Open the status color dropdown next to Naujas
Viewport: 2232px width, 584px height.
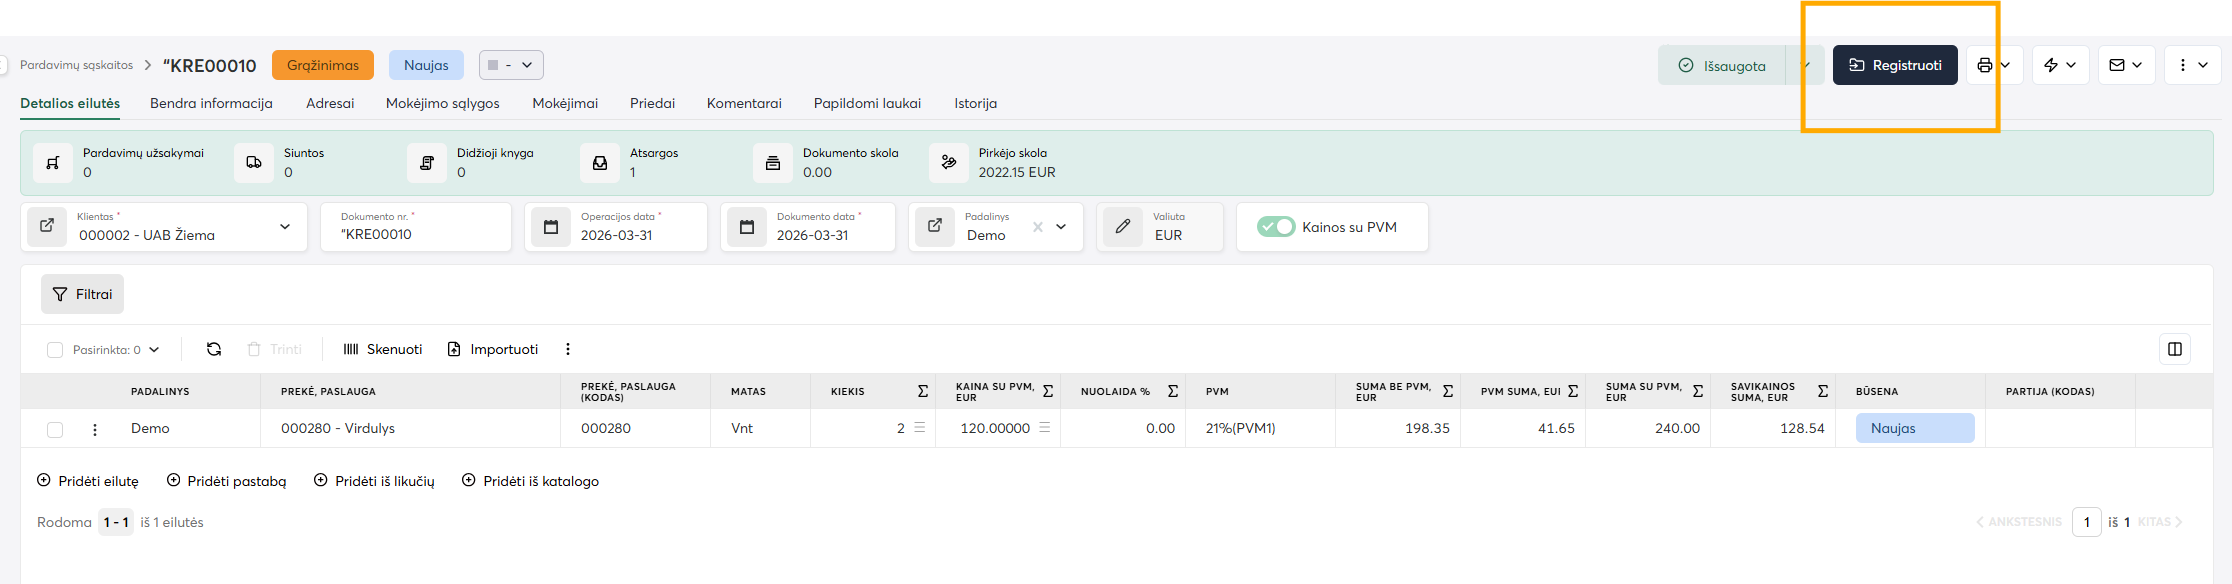point(511,65)
